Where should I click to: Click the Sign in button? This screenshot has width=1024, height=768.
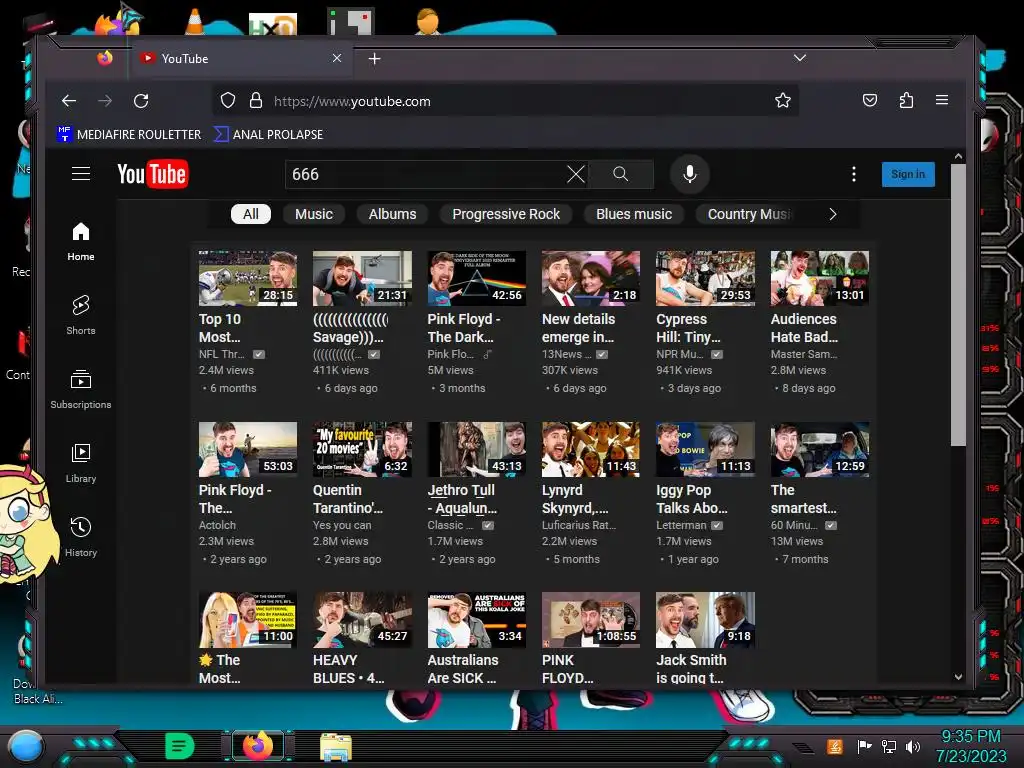pos(908,174)
